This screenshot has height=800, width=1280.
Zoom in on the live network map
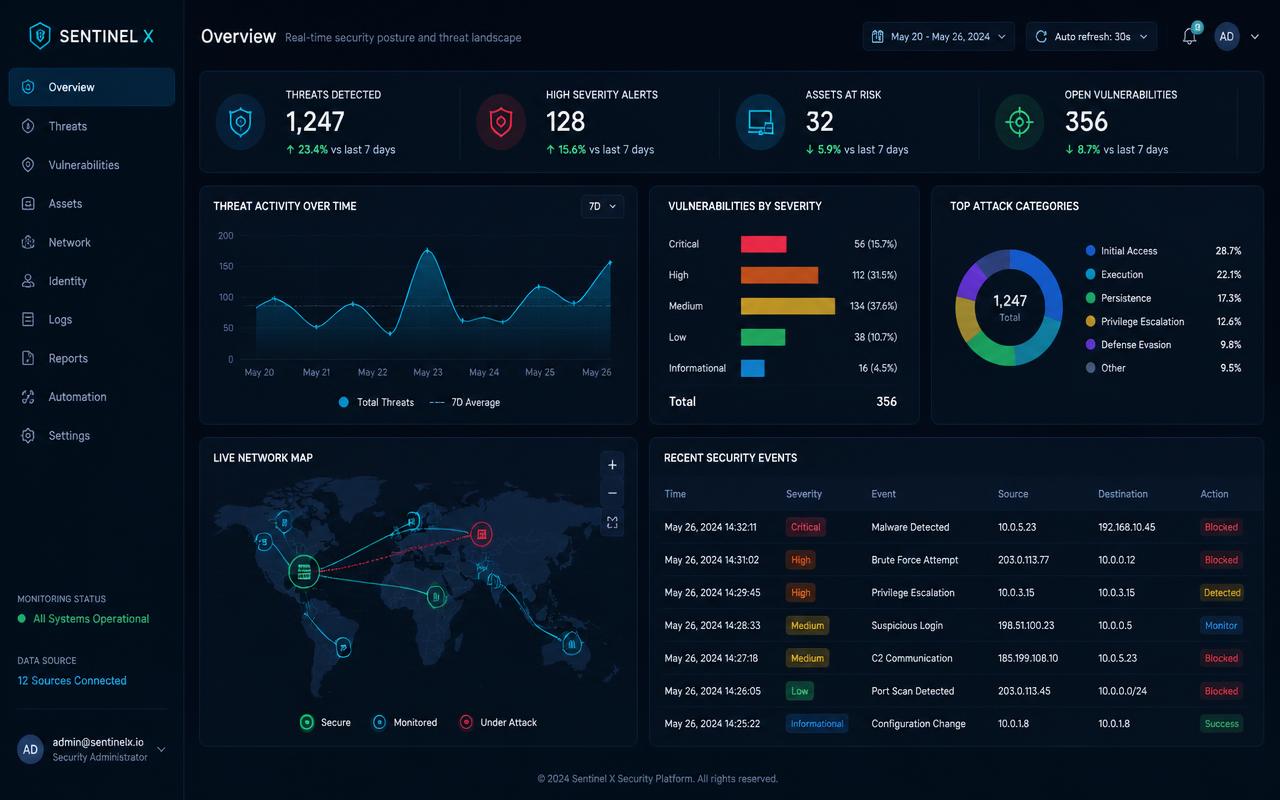(612, 465)
